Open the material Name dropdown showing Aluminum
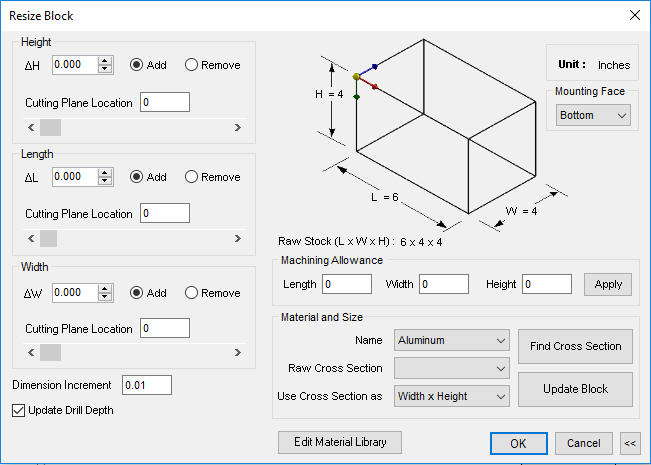This screenshot has width=651, height=465. (x=451, y=340)
